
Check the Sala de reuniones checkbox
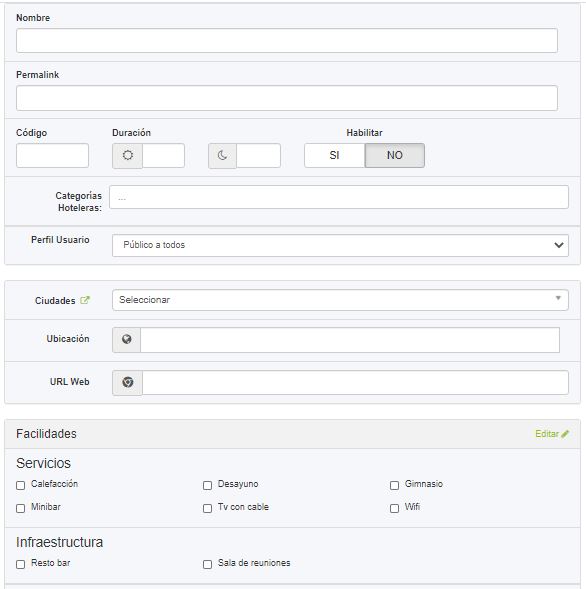click(207, 564)
